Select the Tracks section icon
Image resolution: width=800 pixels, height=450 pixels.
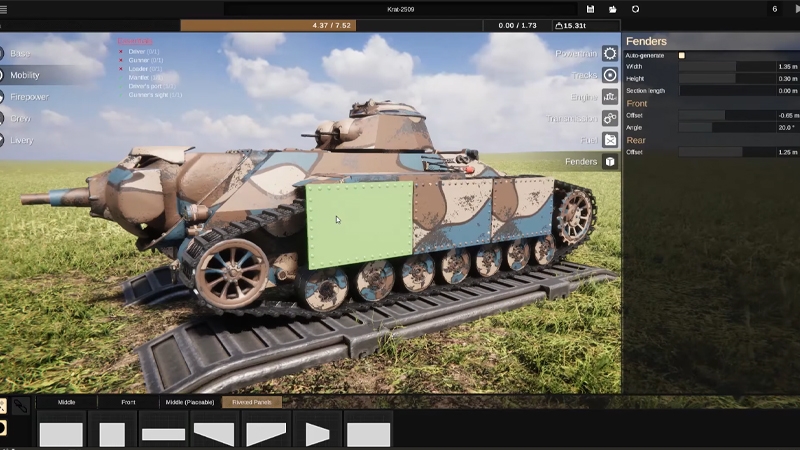tap(609, 75)
